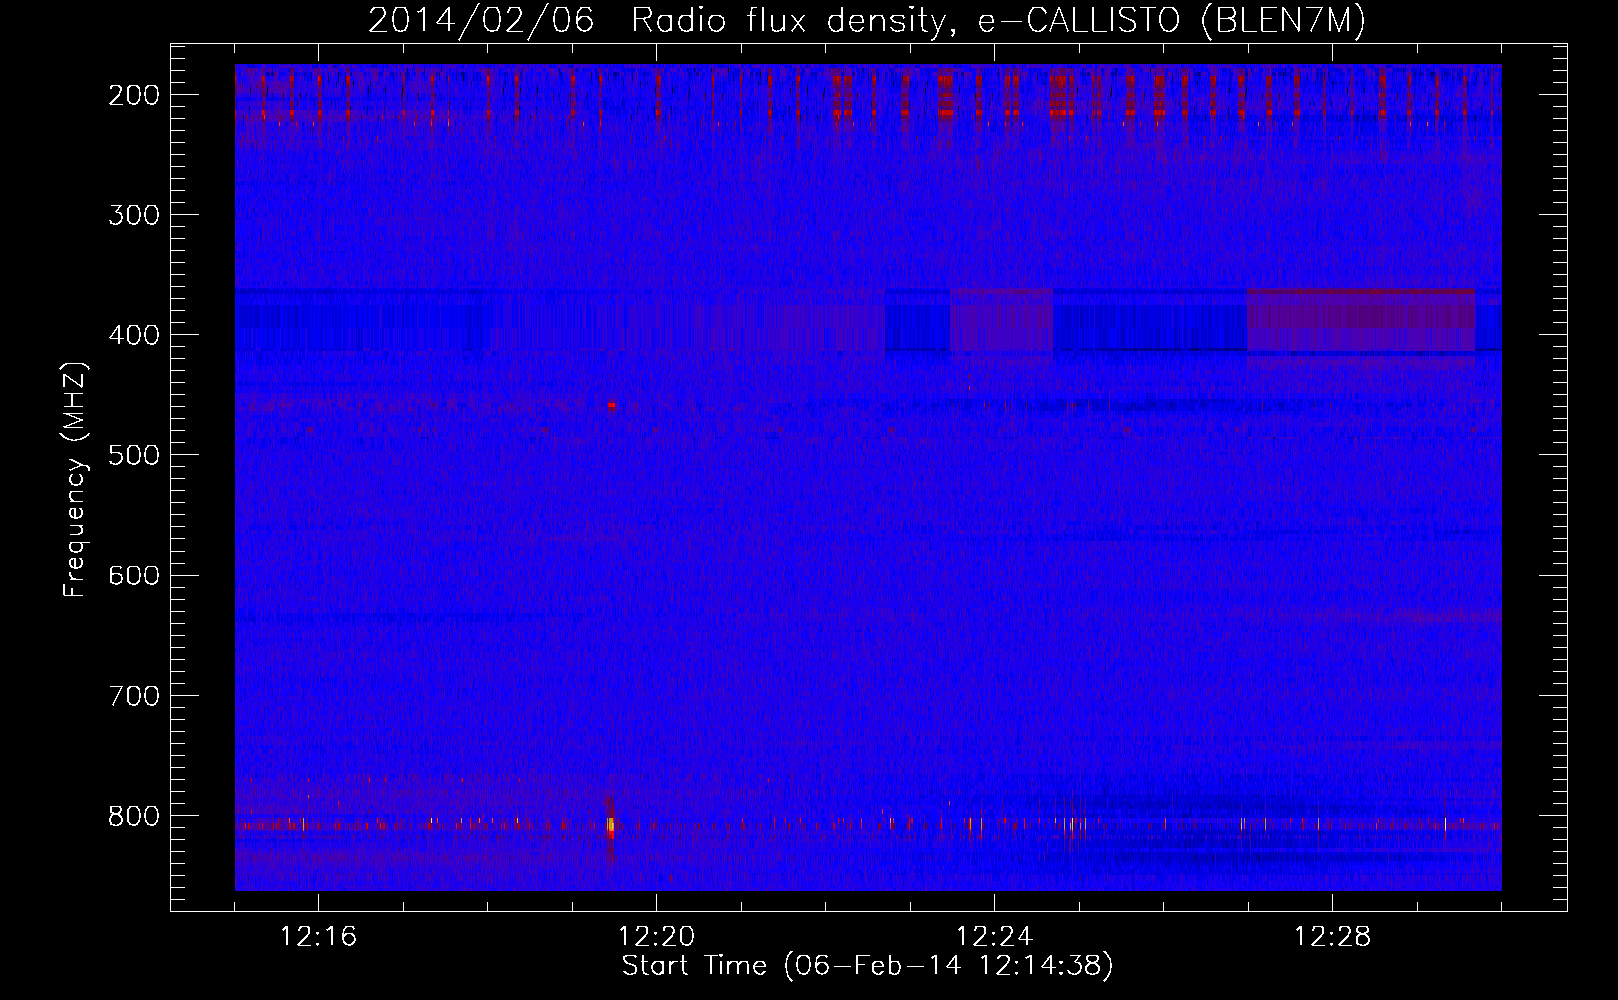Viewport: 1618px width, 1000px height.
Task: Click the red spot near 460 MHz
Action: coord(612,406)
